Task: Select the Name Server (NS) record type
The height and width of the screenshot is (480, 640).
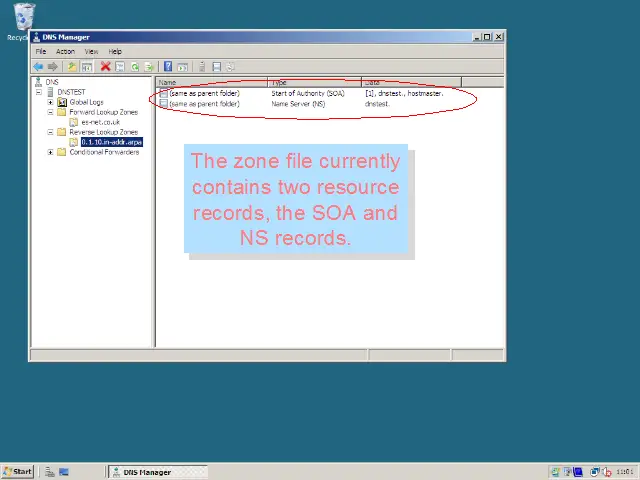Action: click(x=298, y=104)
